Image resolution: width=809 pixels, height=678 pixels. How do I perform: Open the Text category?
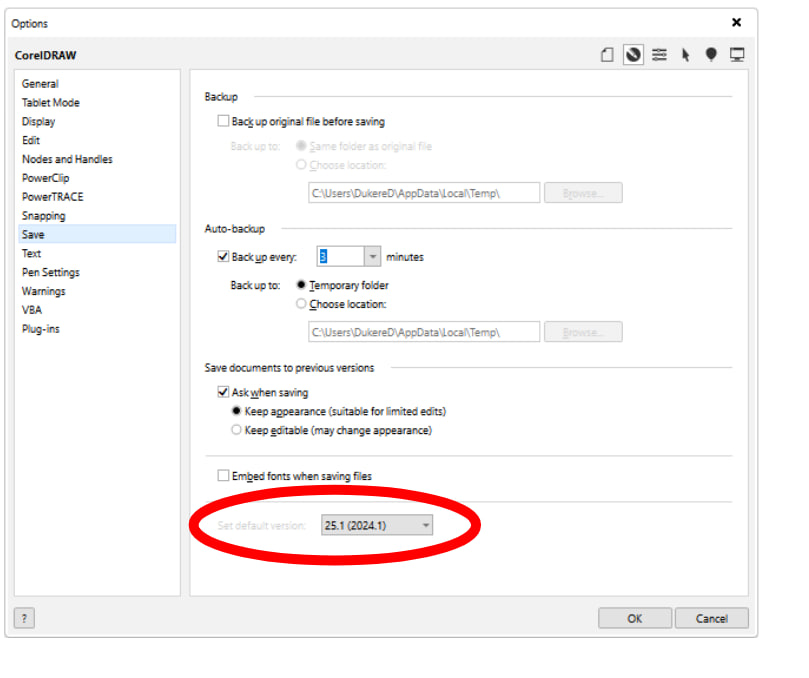click(31, 253)
